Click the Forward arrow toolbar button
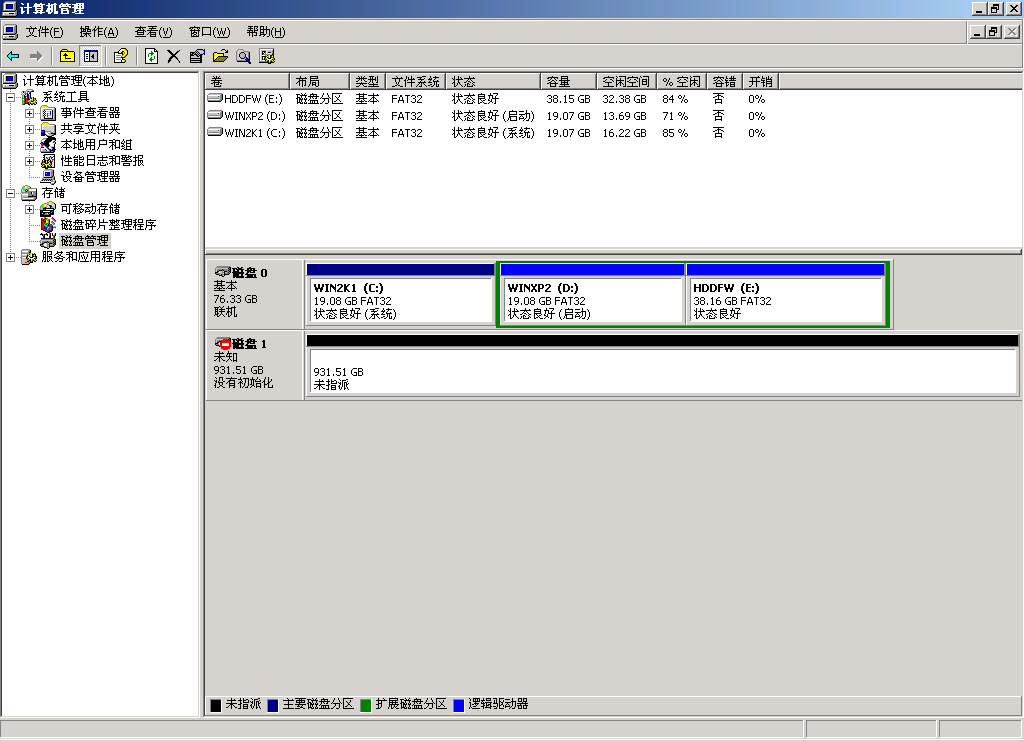 click(x=36, y=56)
